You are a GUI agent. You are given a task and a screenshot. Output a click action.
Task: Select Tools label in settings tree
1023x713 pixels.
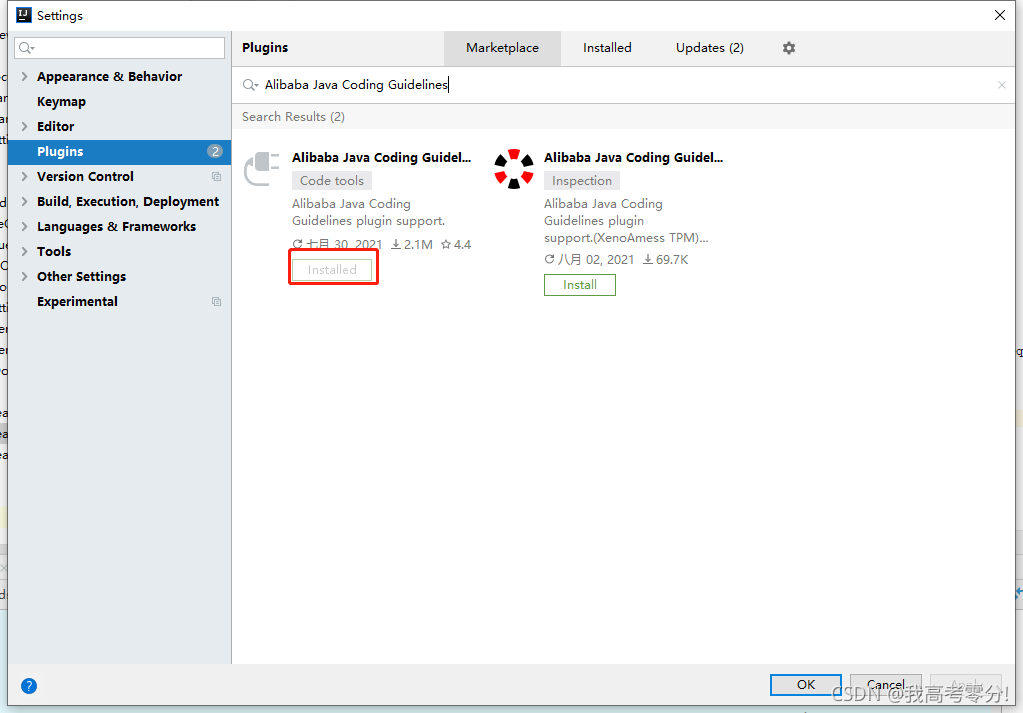[x=54, y=251]
